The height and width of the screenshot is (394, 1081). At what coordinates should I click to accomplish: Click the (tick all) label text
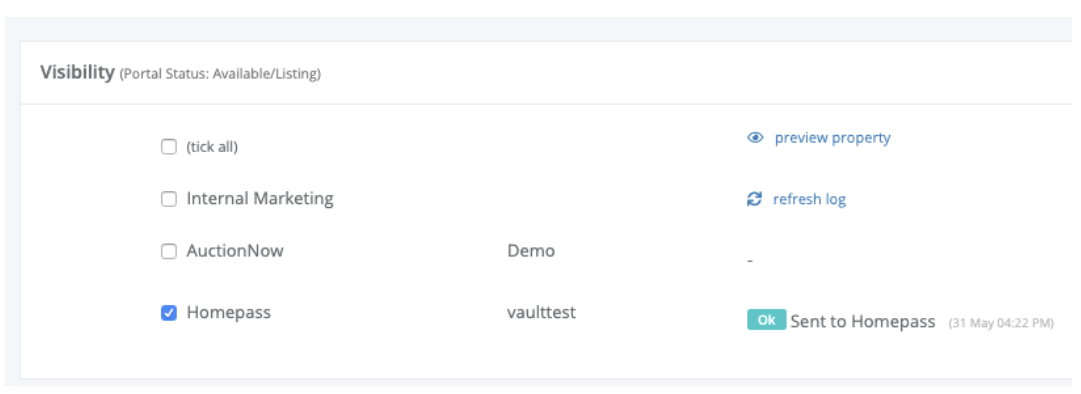click(x=212, y=147)
